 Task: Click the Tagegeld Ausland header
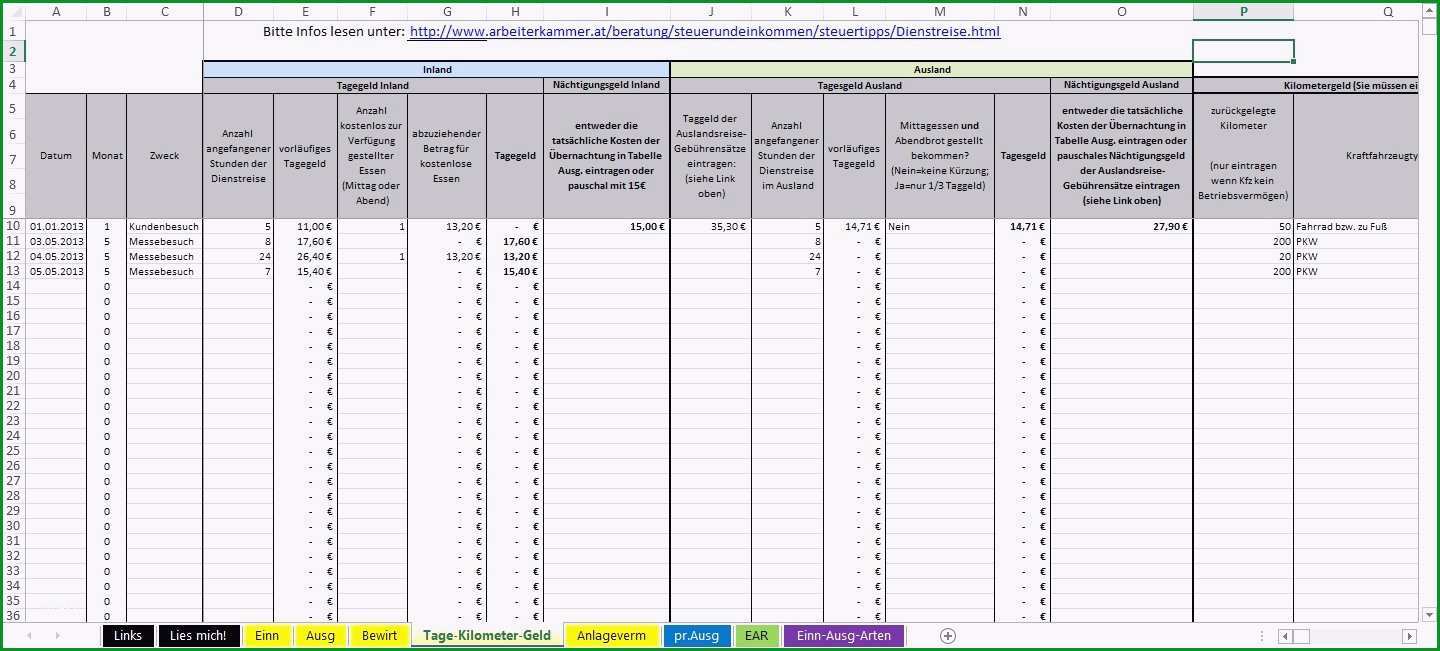pyautogui.click(x=860, y=86)
